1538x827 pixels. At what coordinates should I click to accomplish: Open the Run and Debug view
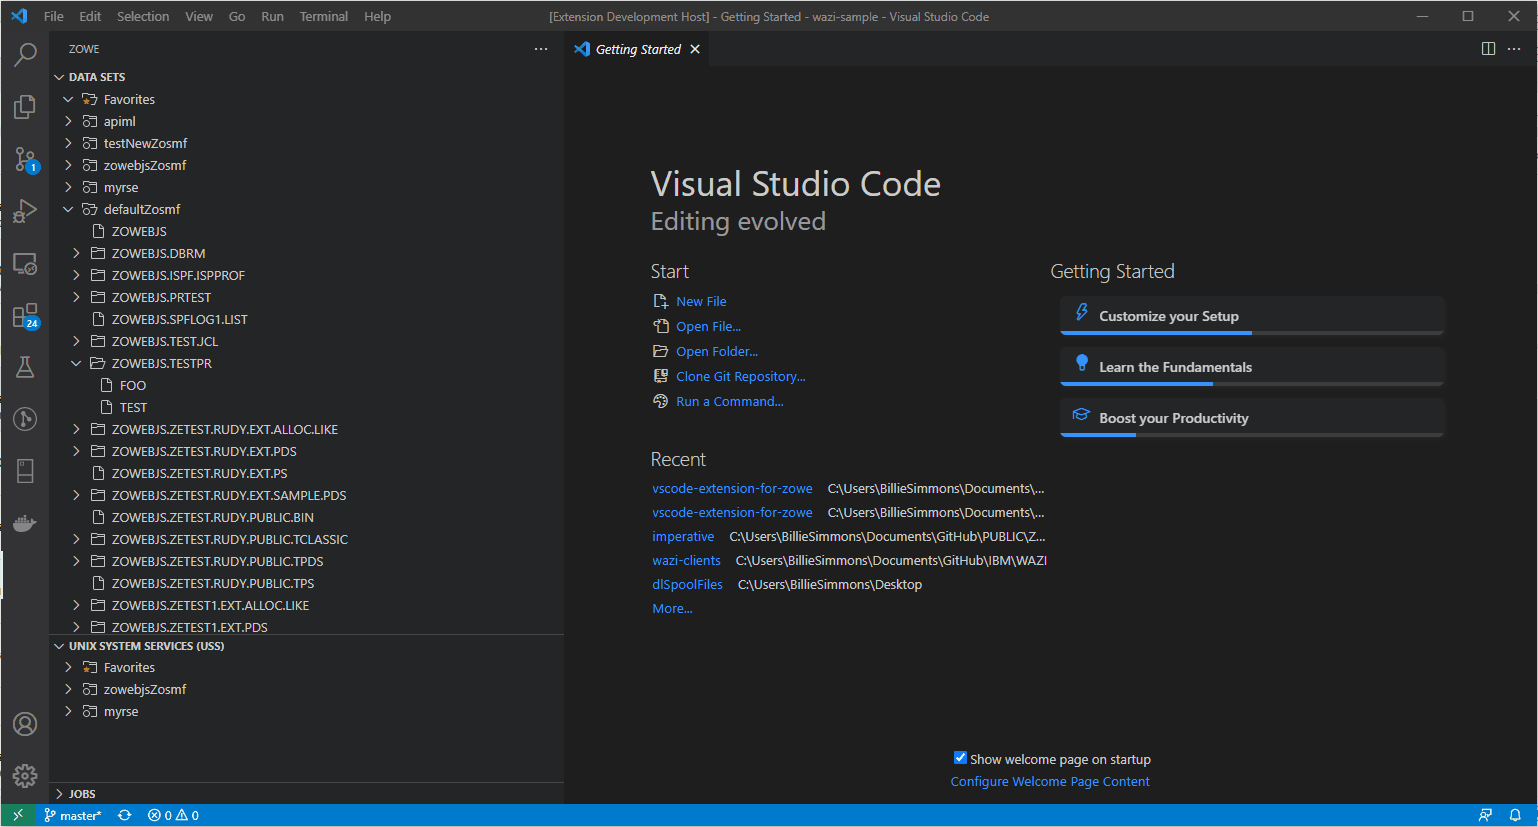coord(25,211)
